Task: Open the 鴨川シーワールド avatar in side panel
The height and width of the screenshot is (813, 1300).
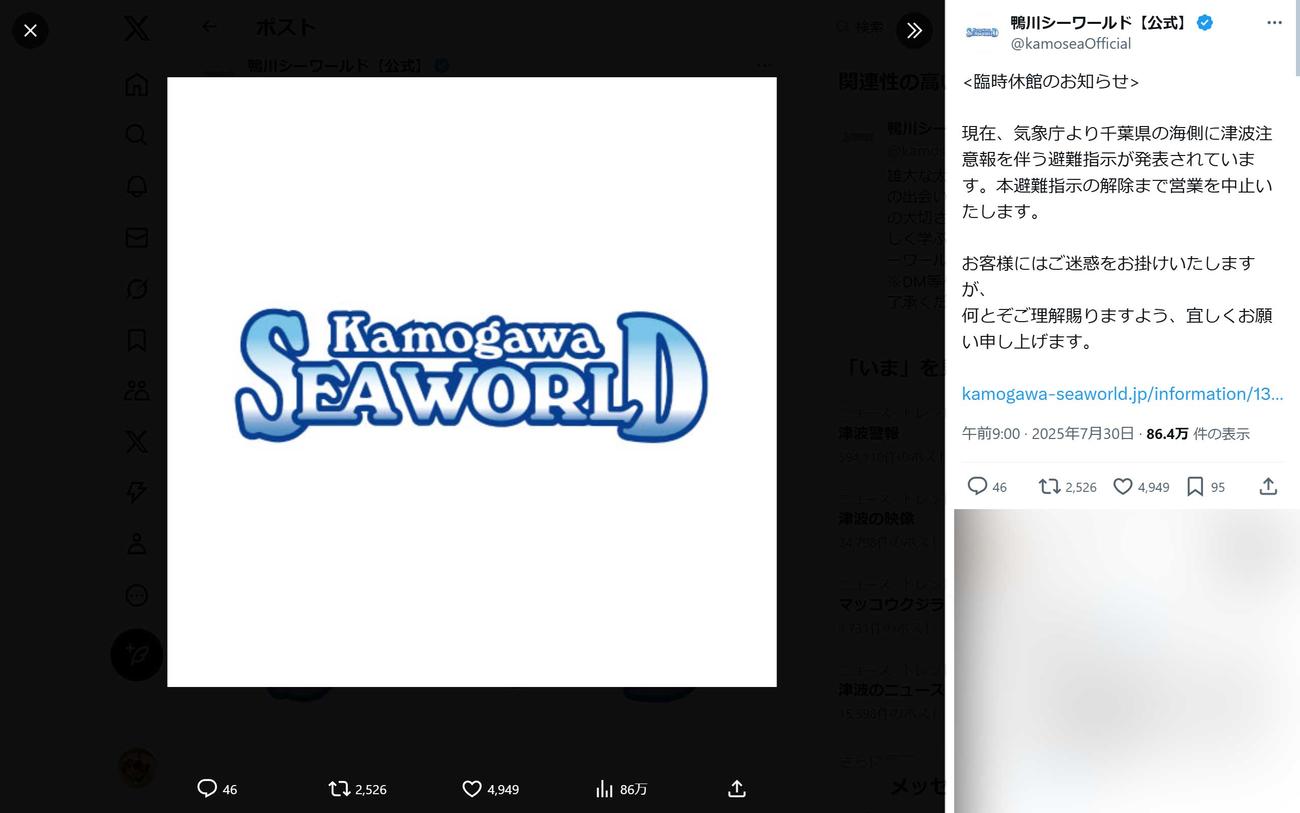Action: pos(982,33)
